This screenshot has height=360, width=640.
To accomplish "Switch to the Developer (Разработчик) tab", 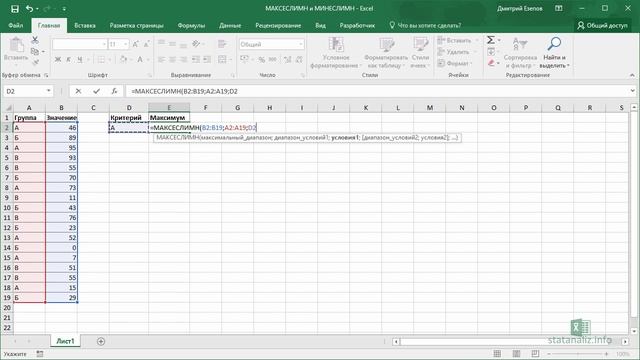I will tap(357, 25).
